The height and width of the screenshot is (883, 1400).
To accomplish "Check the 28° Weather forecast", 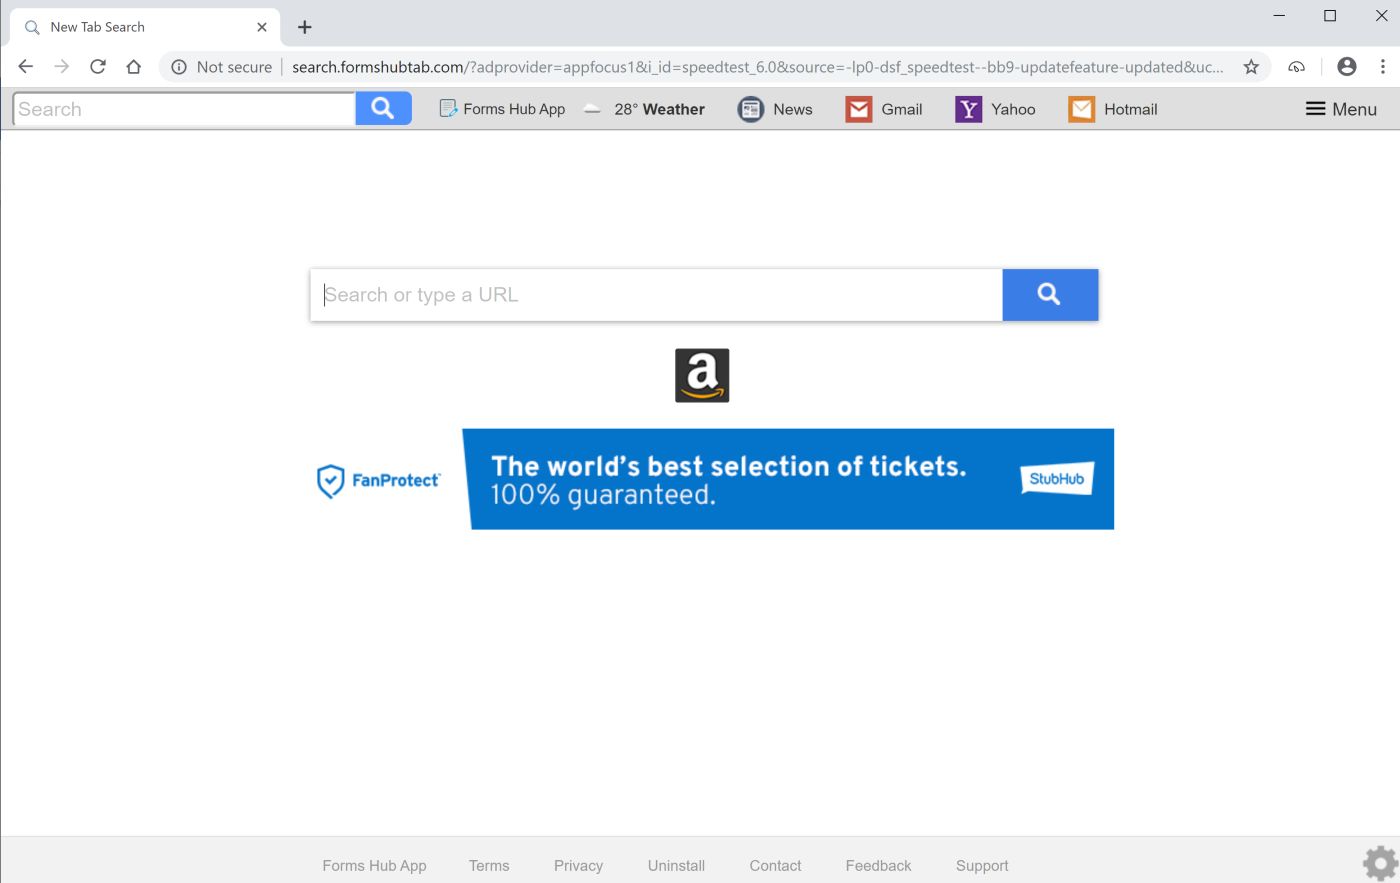I will coord(644,109).
